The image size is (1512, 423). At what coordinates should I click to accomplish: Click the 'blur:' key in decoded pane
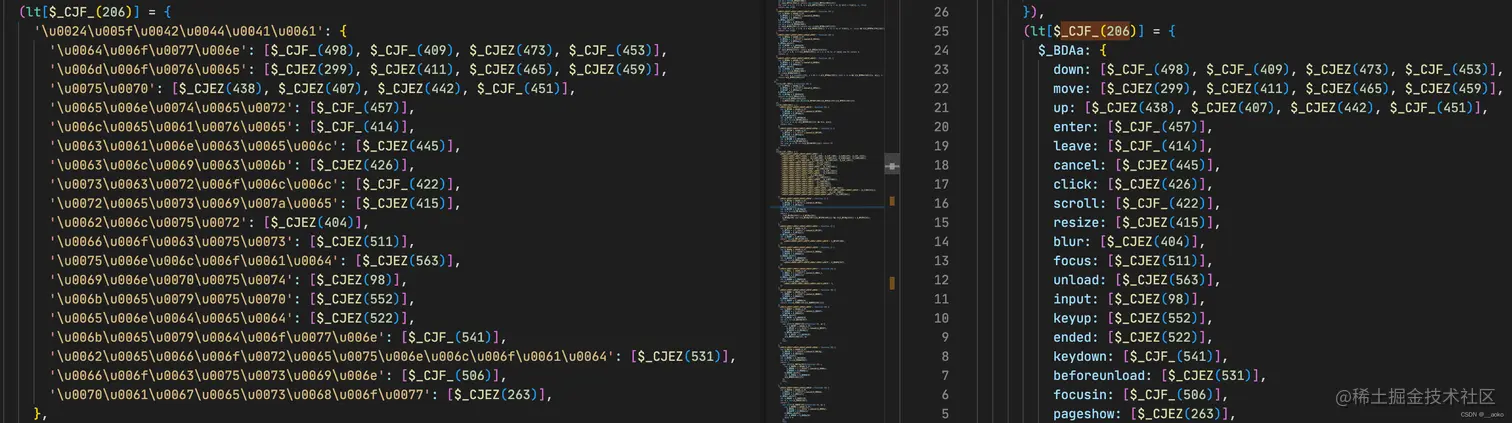[x=1072, y=241]
